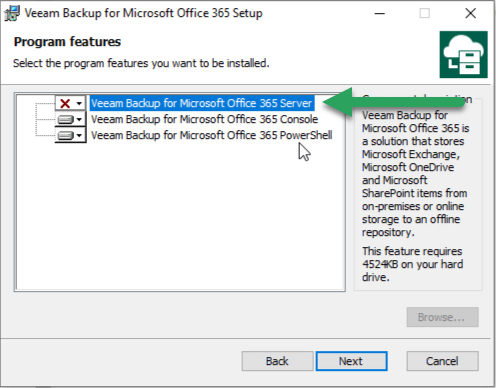This screenshot has height=388, width=496.
Task: Open the Server feature install-state dropdown
Action: 71,103
